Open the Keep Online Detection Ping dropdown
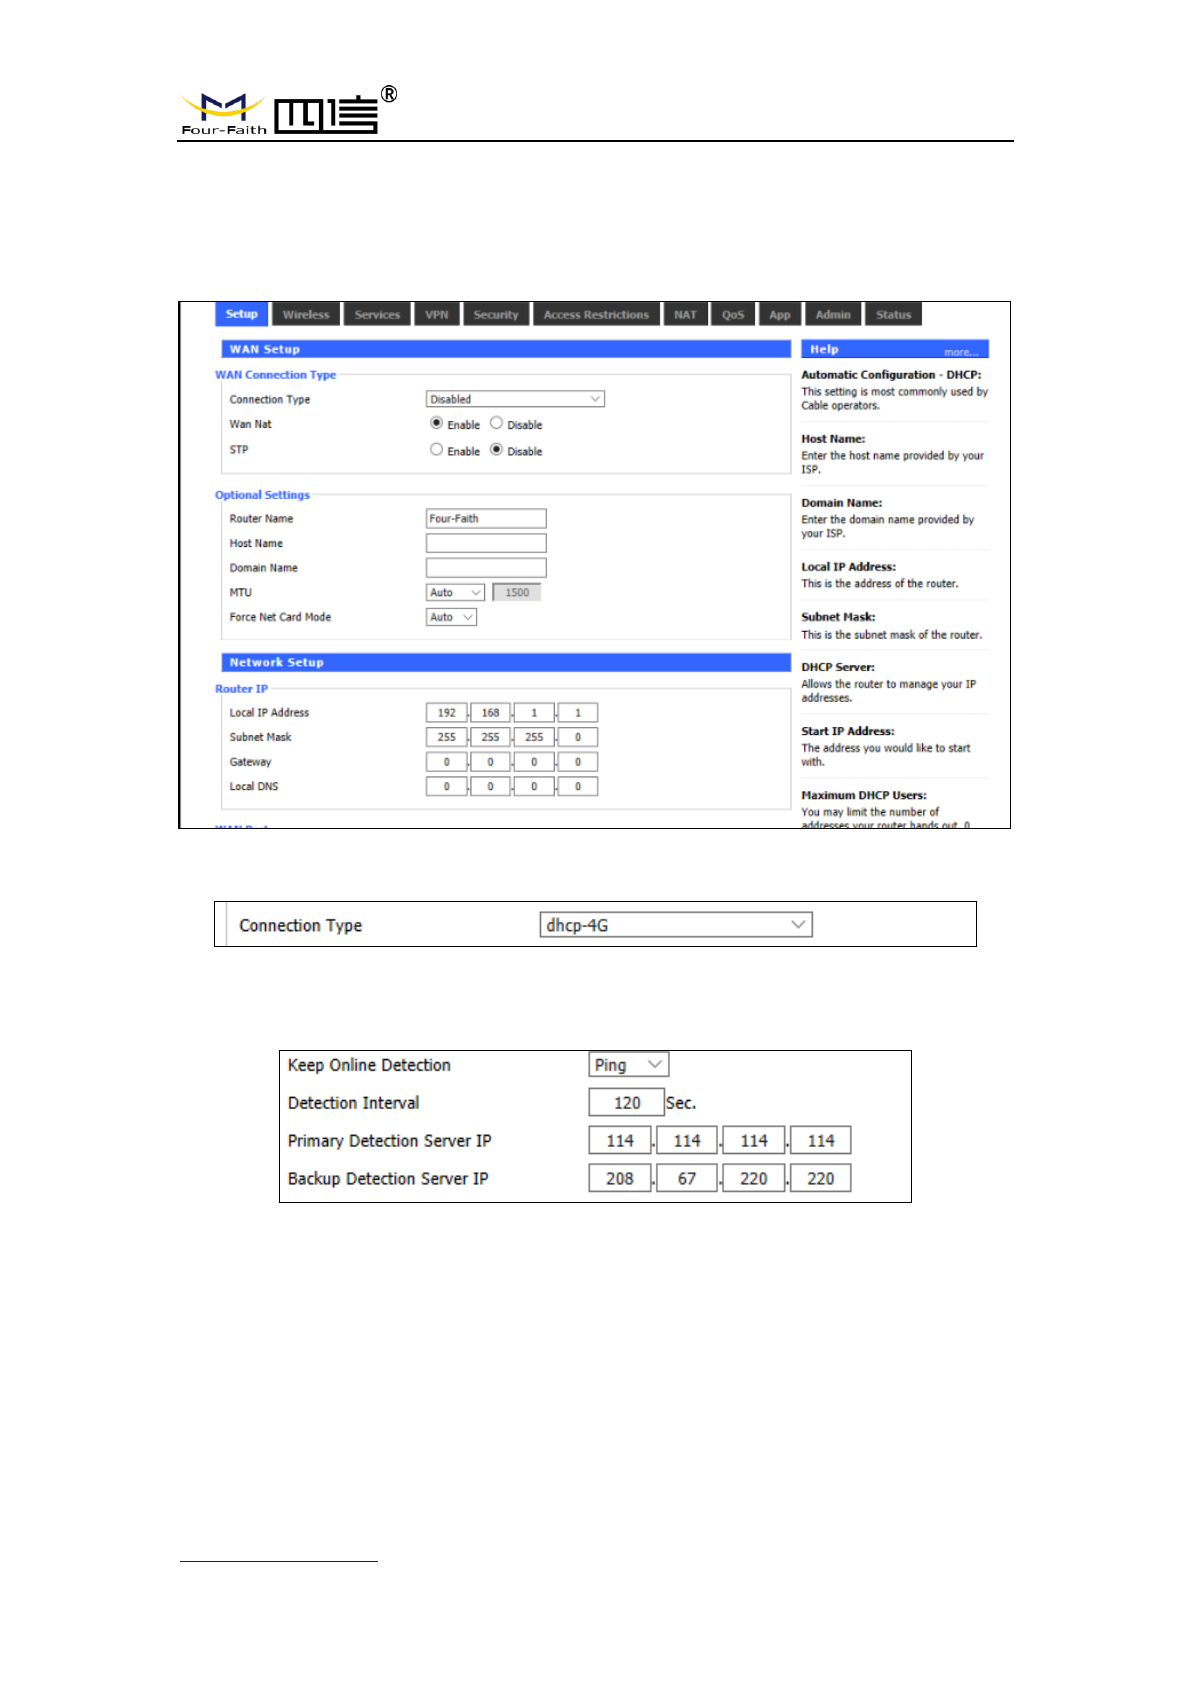Viewport: 1191px width, 1684px height. pos(629,1065)
